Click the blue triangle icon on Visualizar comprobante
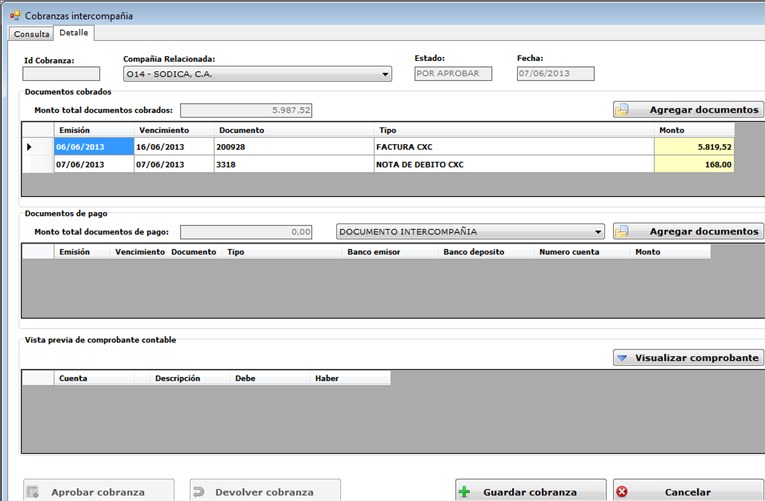This screenshot has width=765, height=501. coord(622,358)
